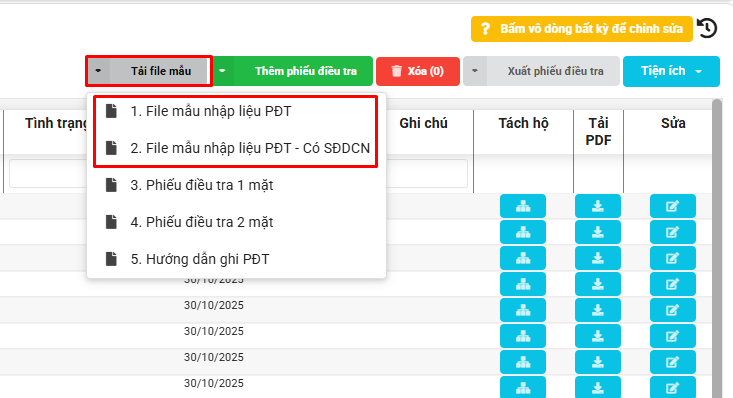Image resolution: width=733 pixels, height=398 pixels.
Task: Open 5. Hướng dẫn ghi PĐT
Action: pyautogui.click(x=236, y=259)
